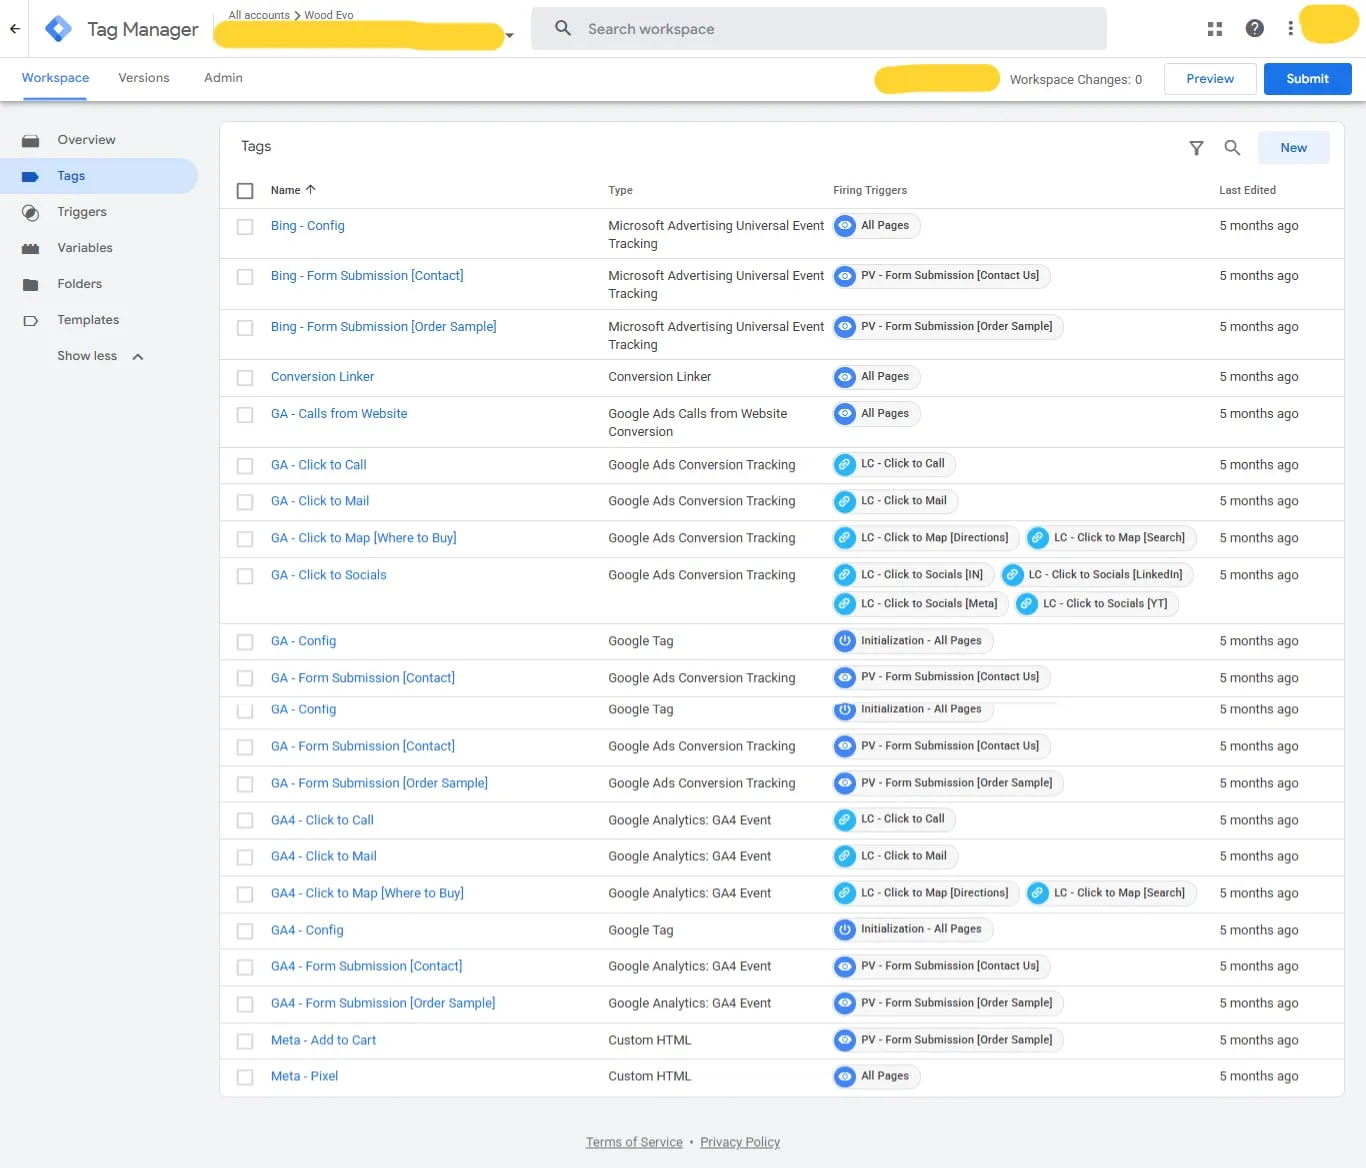This screenshot has width=1366, height=1168.
Task: Check the Meta - Pixel row checkbox
Action: coord(245,1077)
